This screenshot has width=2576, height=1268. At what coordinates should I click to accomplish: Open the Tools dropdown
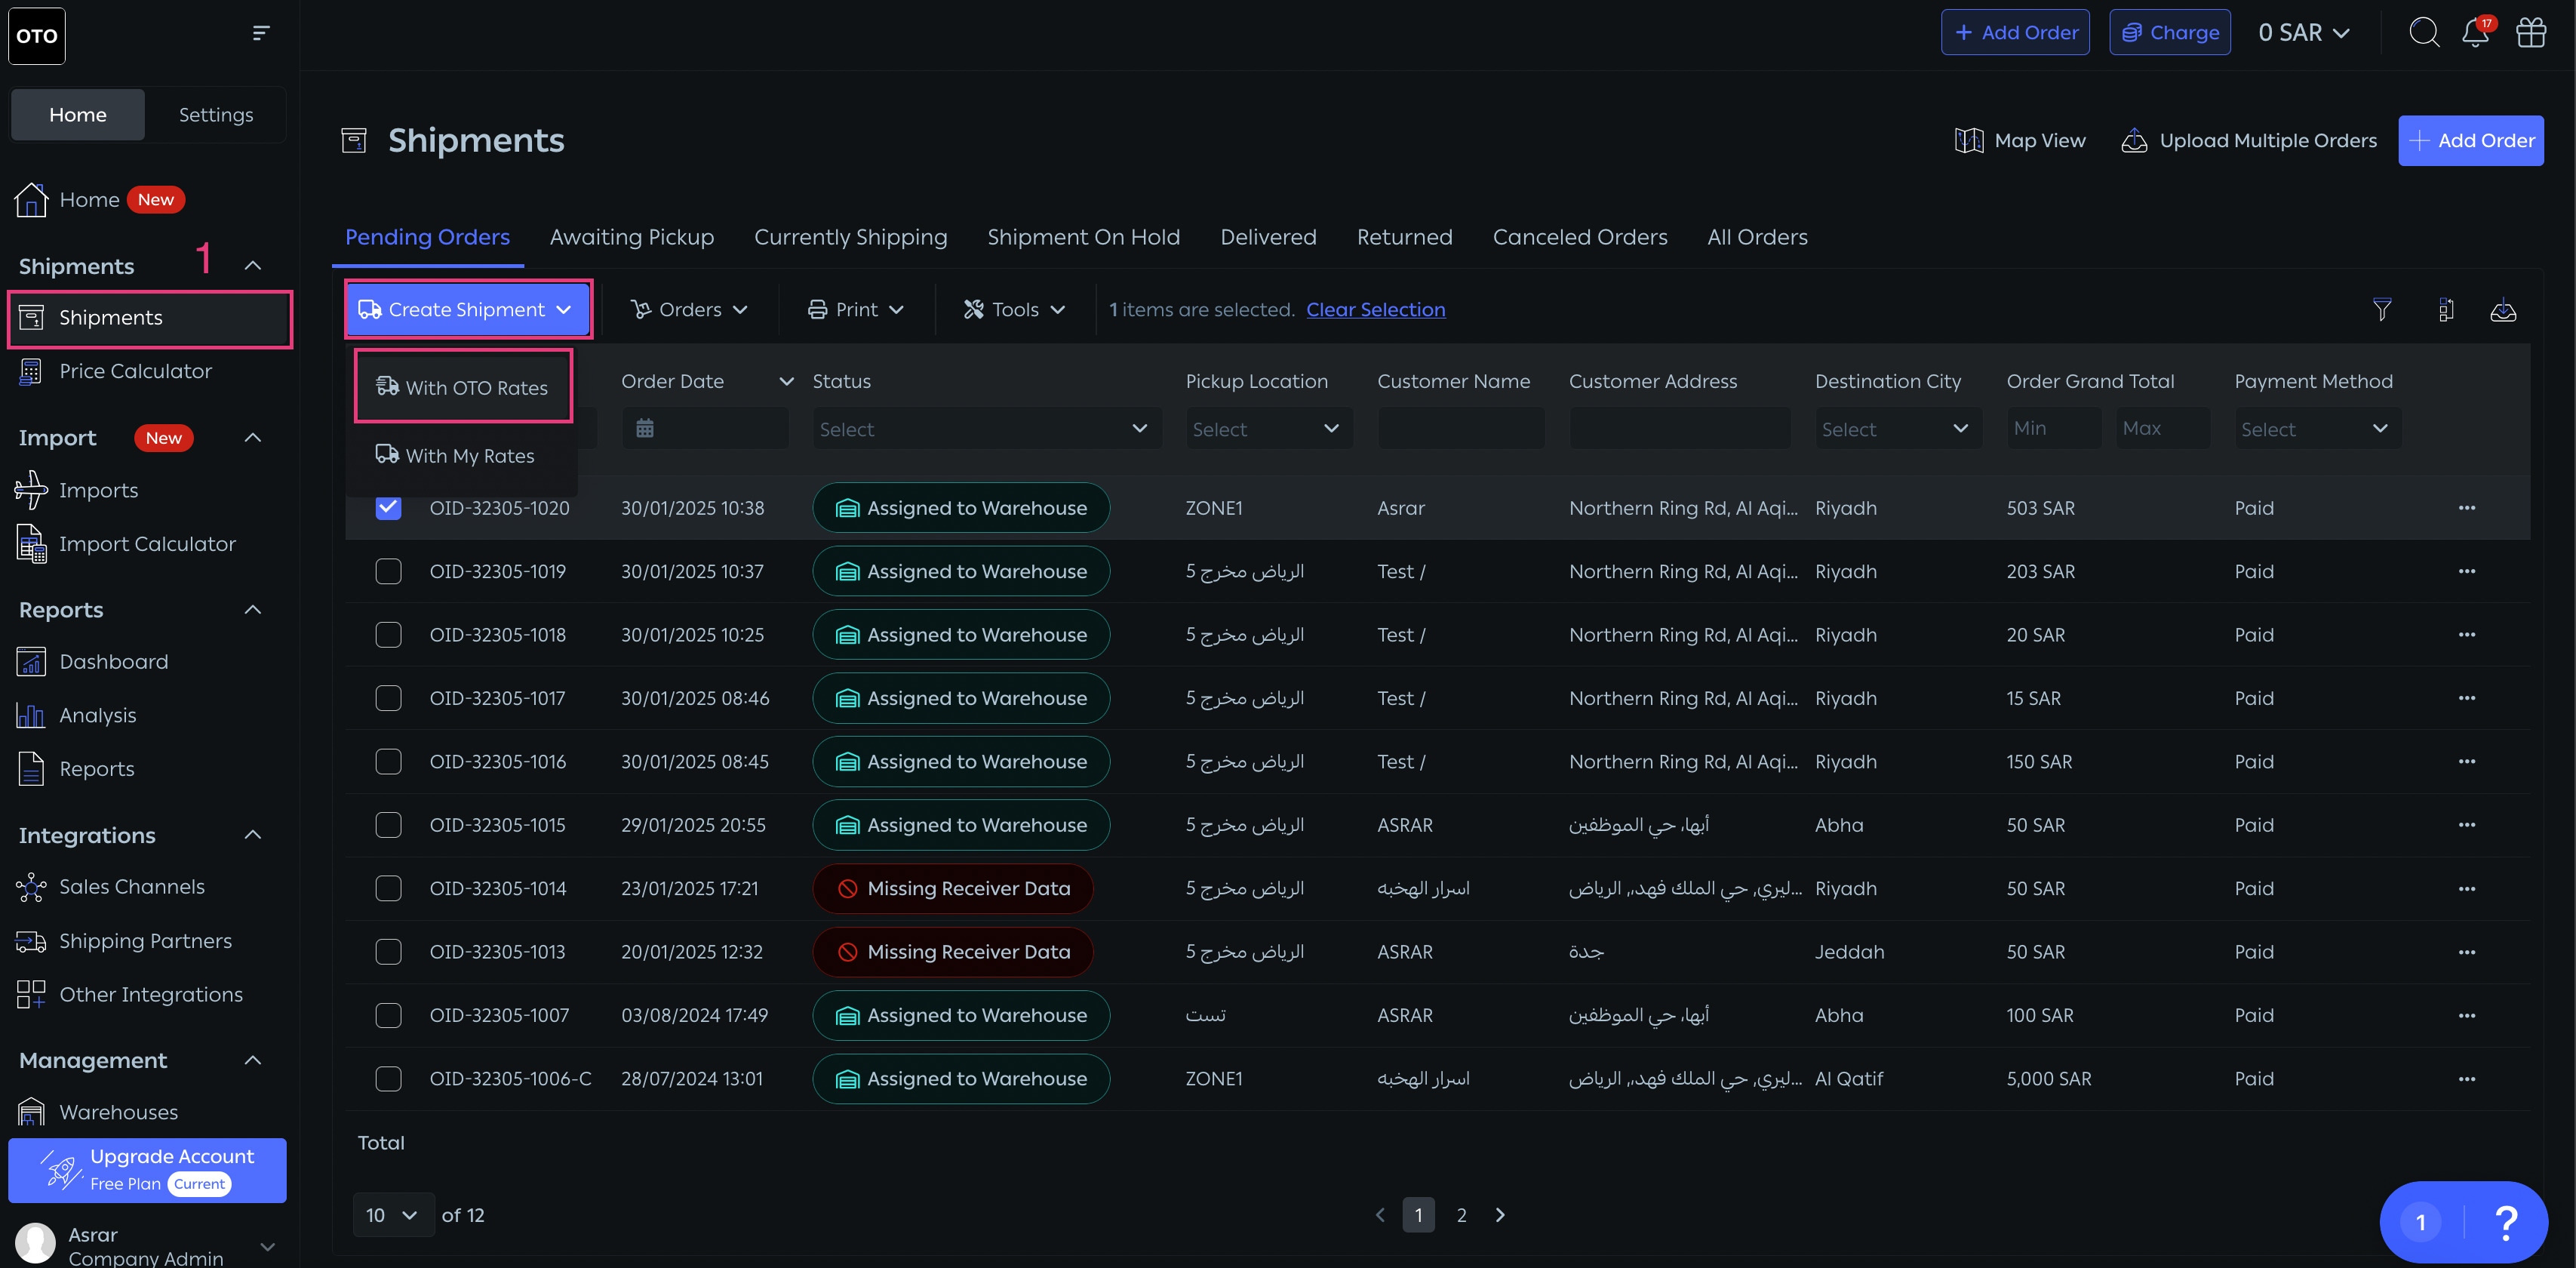click(x=1014, y=310)
